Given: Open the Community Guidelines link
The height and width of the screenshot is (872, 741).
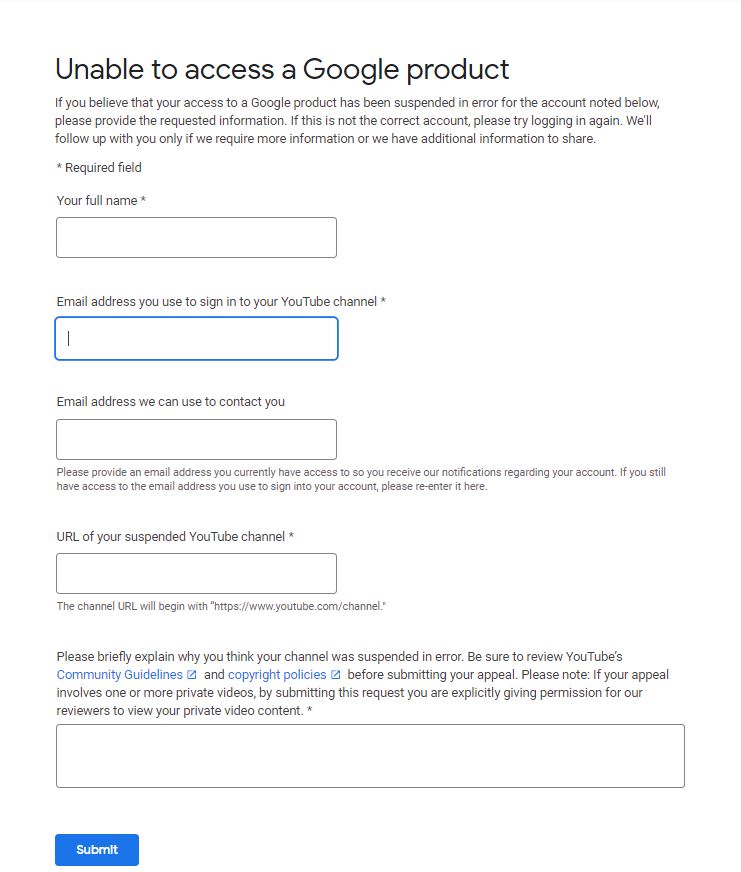Looking at the screenshot, I should coord(119,675).
